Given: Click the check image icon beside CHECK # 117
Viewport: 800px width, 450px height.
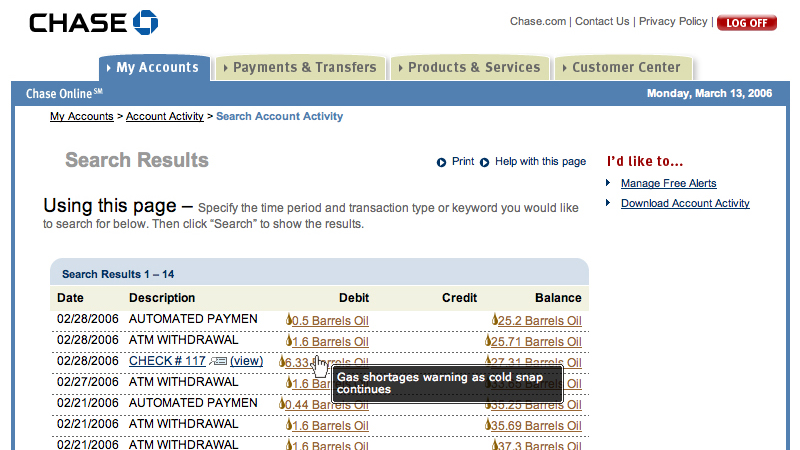Looking at the screenshot, I should (x=218, y=361).
